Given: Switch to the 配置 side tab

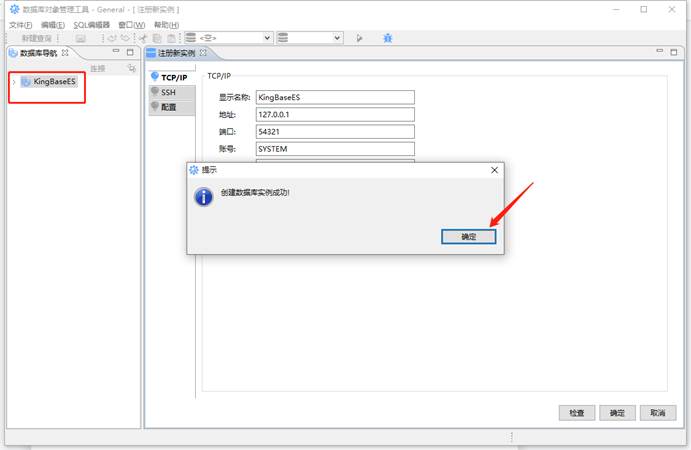Looking at the screenshot, I should pyautogui.click(x=172, y=107).
